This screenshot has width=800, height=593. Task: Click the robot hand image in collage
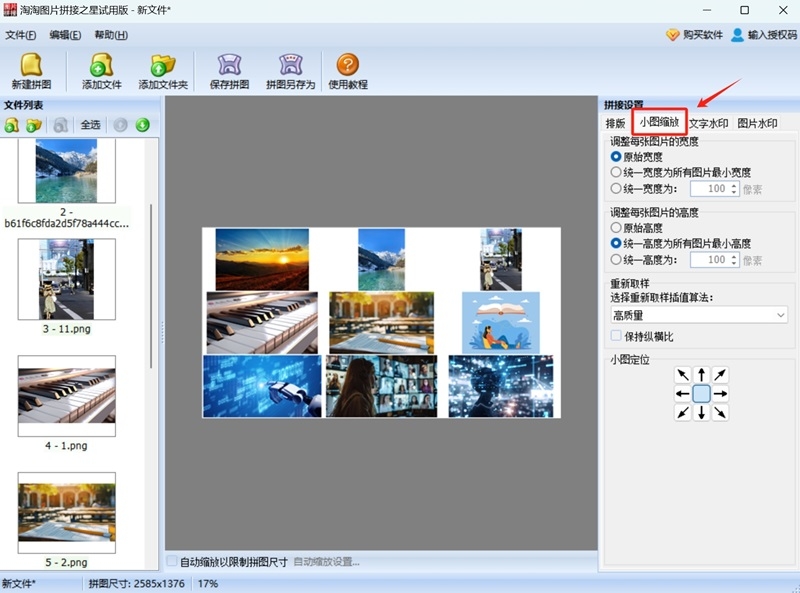coord(262,386)
